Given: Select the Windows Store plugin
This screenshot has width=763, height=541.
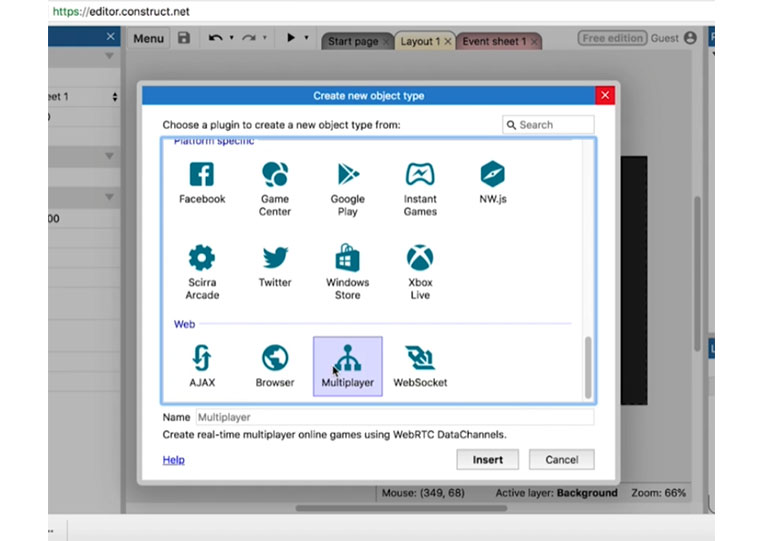Looking at the screenshot, I should pyautogui.click(x=347, y=272).
